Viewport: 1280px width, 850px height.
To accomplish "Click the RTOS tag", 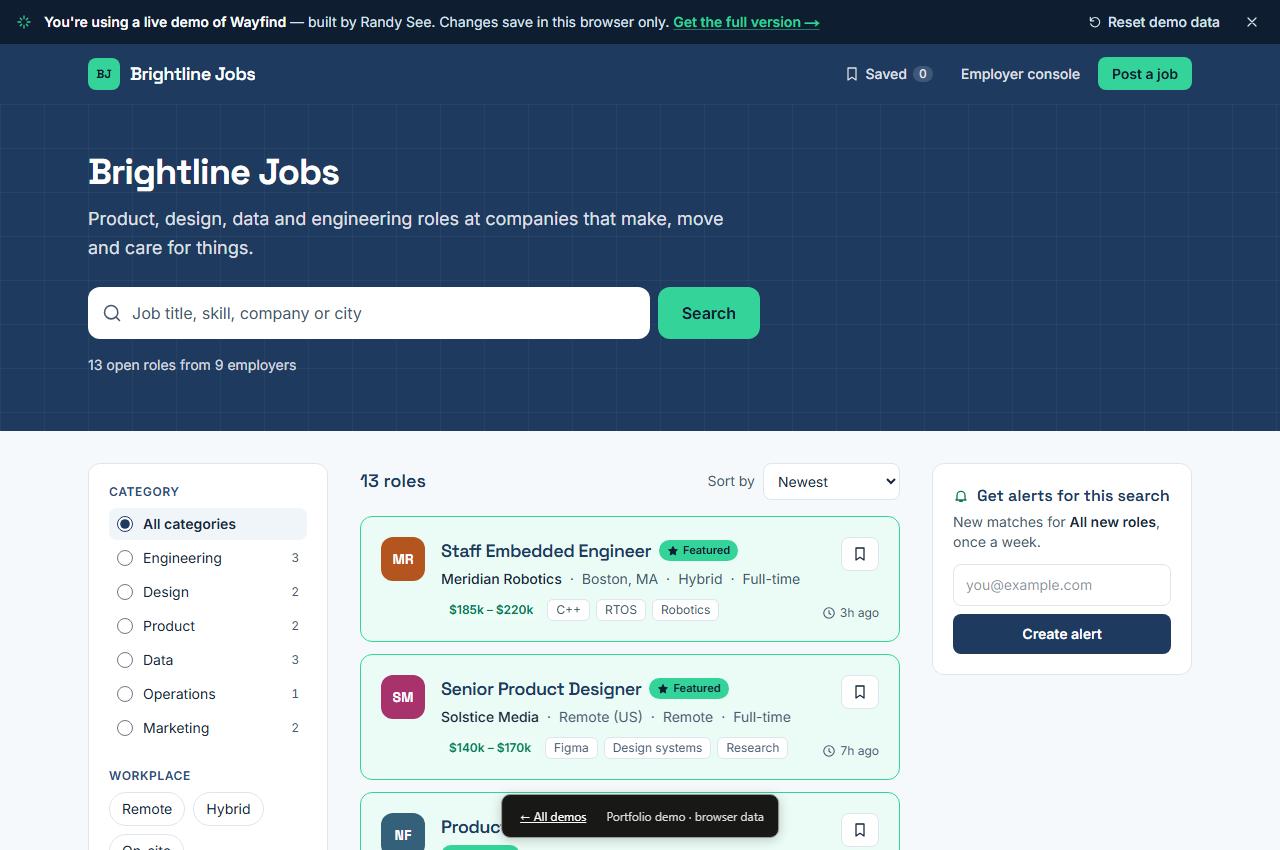I will [x=621, y=610].
